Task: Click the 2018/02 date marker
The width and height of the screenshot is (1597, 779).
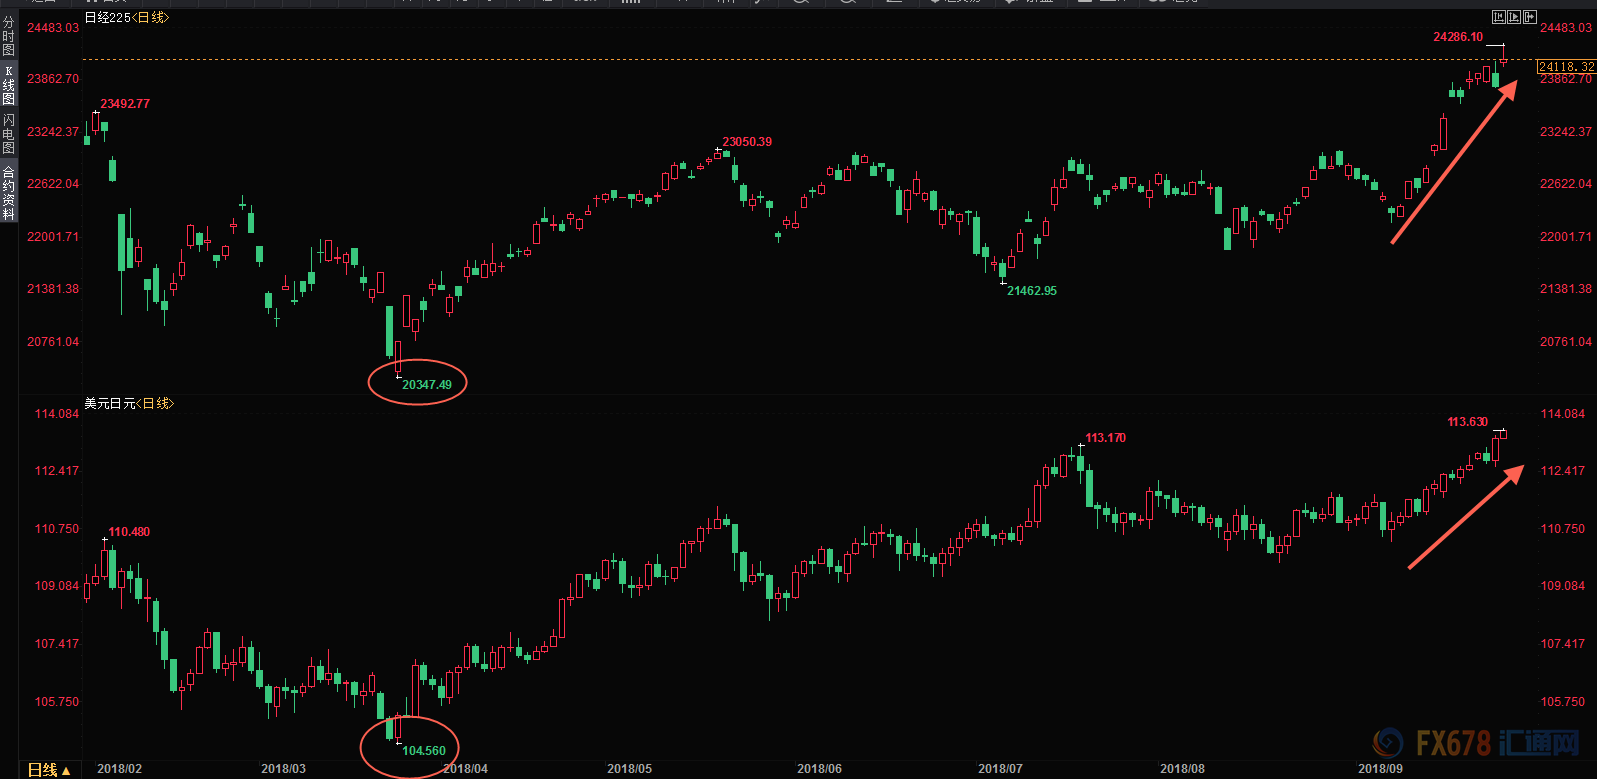Action: [119, 769]
